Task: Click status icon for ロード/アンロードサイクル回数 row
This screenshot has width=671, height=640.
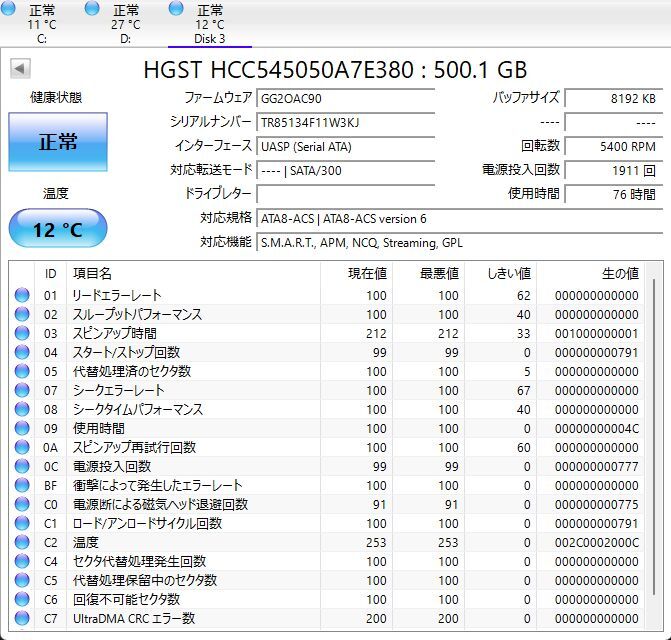Action: (x=22, y=523)
